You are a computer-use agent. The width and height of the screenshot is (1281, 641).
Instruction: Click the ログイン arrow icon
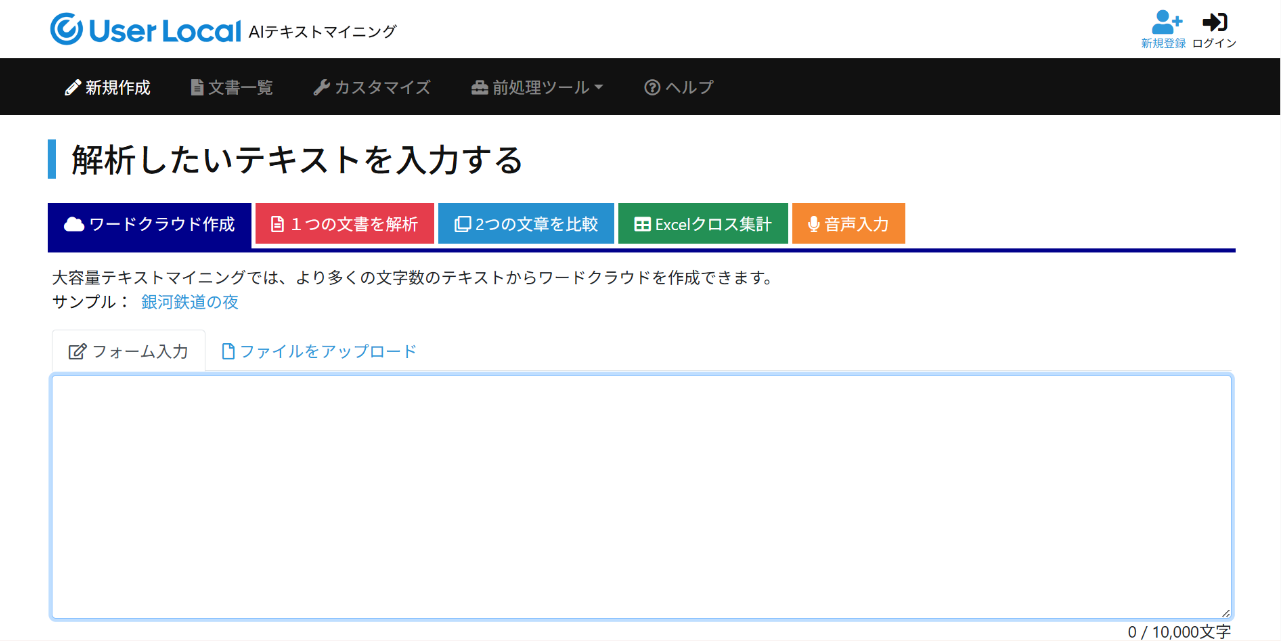coord(1214,21)
